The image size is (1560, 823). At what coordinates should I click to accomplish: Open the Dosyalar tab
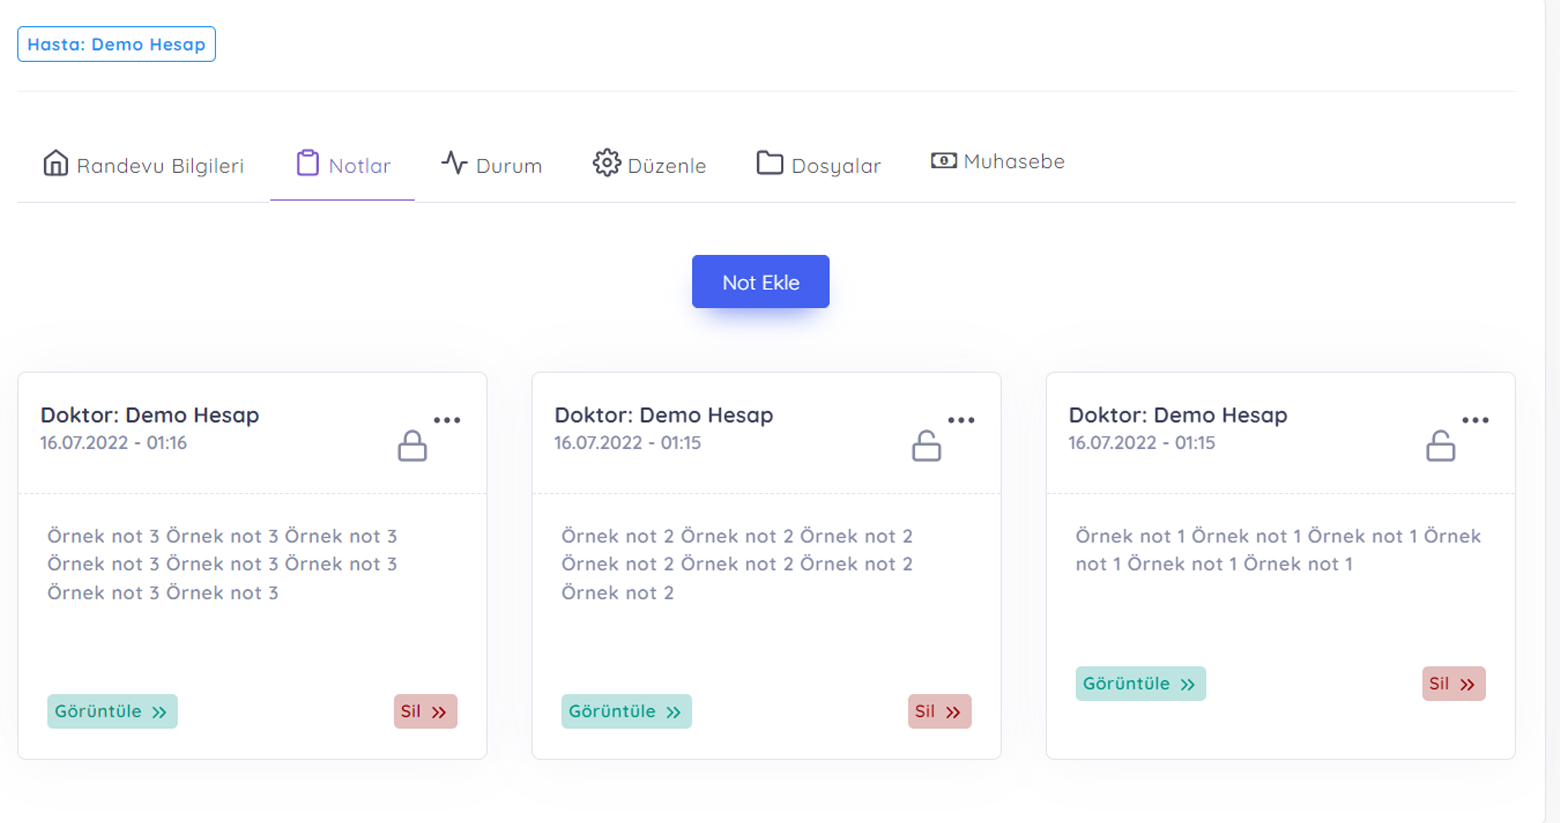click(835, 166)
